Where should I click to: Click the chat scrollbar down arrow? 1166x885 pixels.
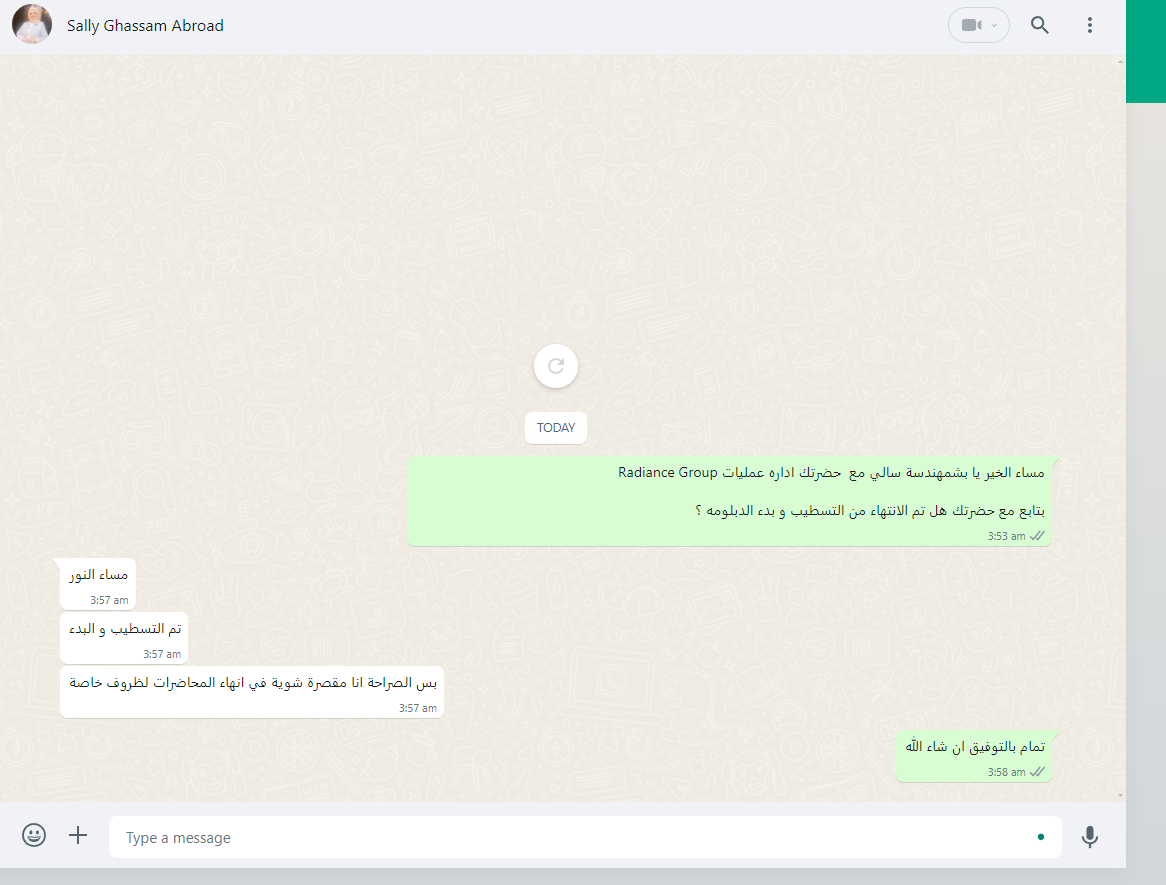1120,795
